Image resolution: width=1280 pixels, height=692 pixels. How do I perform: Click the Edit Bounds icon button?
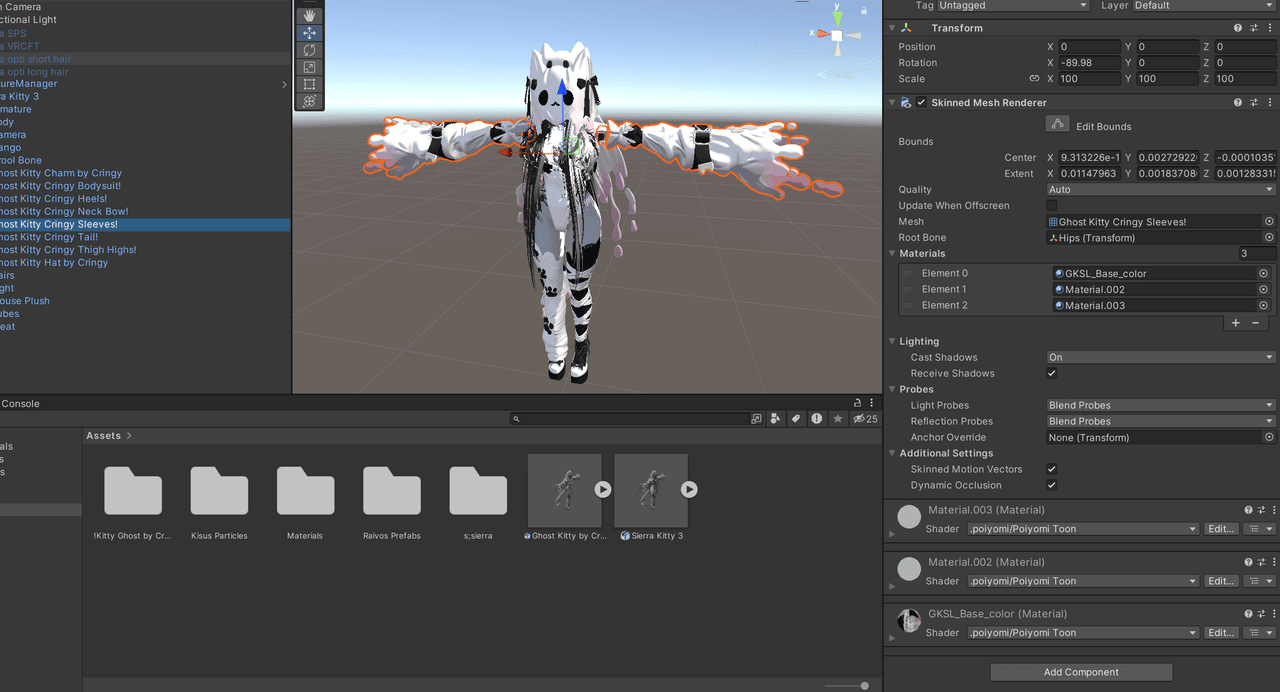tap(1057, 124)
